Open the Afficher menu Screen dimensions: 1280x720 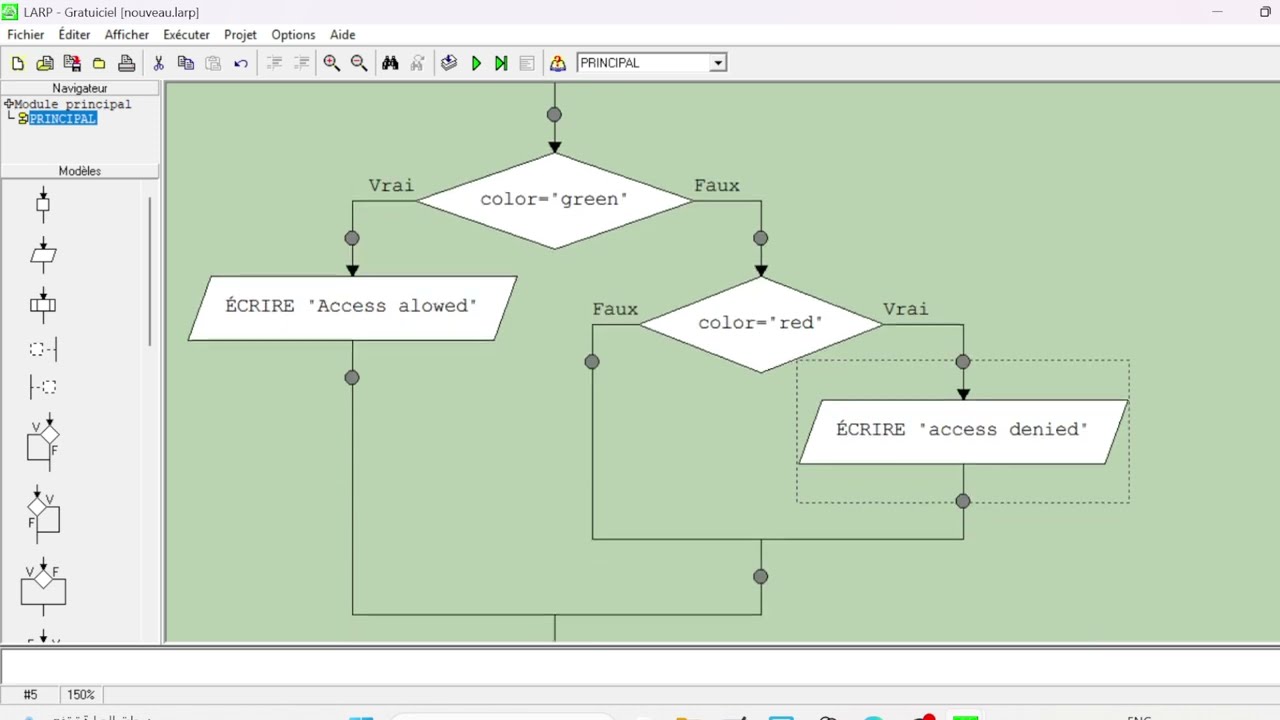[127, 34]
